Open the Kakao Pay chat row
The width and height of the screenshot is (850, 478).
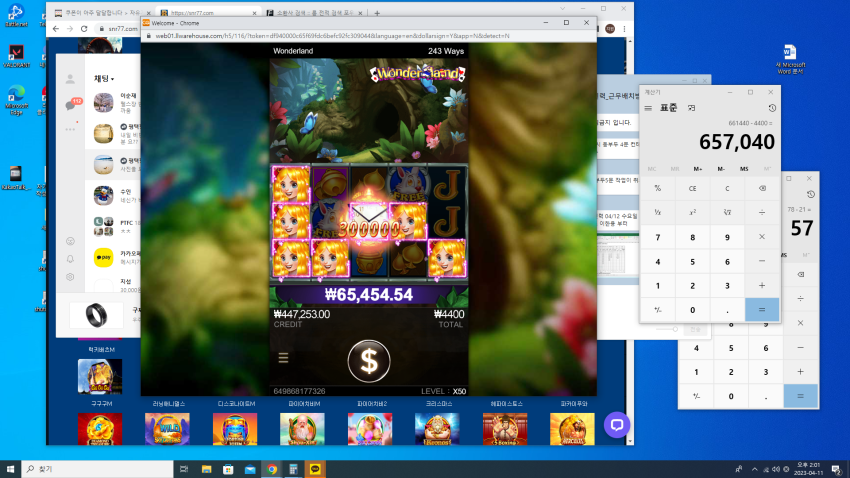[113, 257]
